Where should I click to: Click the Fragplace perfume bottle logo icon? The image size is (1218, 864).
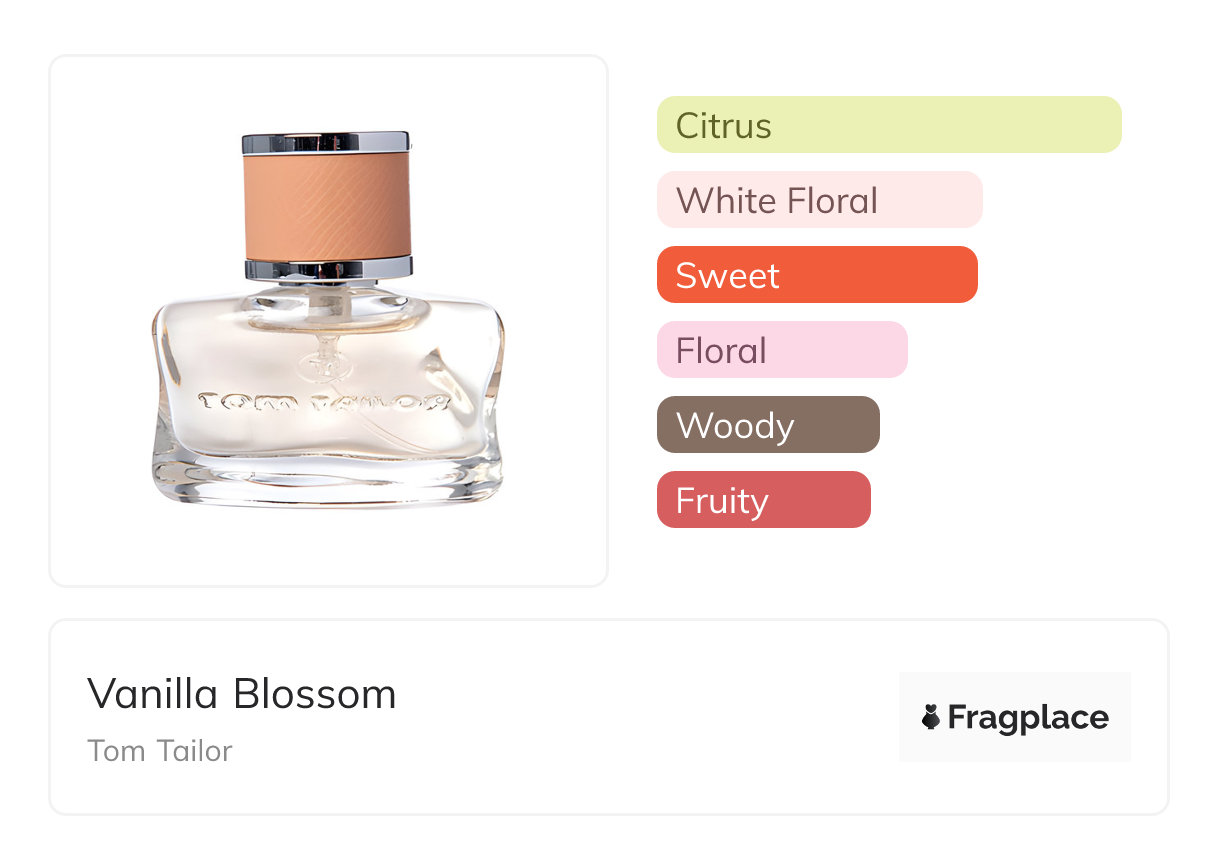click(931, 717)
